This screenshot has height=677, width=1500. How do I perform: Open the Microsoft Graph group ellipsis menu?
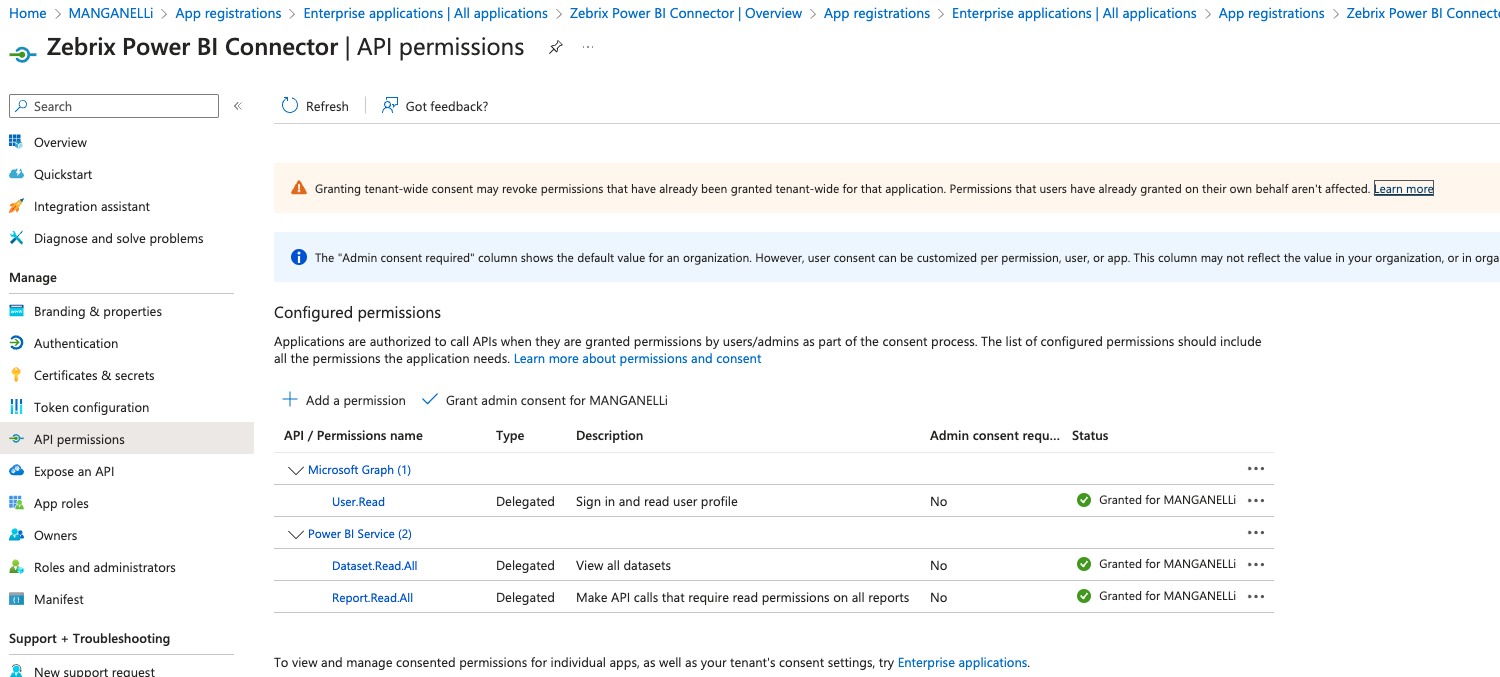[x=1256, y=469]
